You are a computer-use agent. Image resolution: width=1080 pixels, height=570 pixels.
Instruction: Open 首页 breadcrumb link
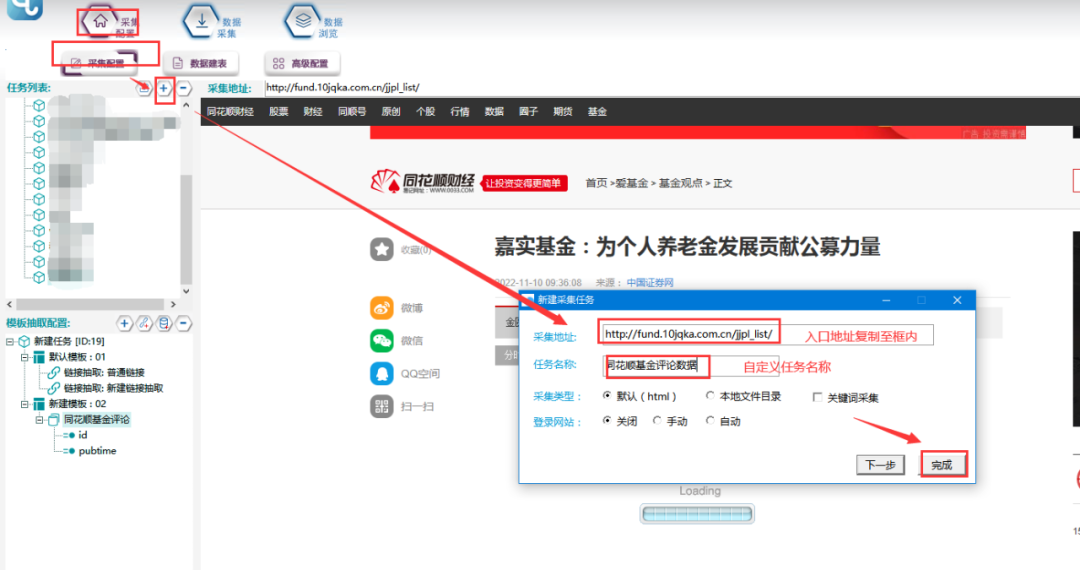coord(596,183)
